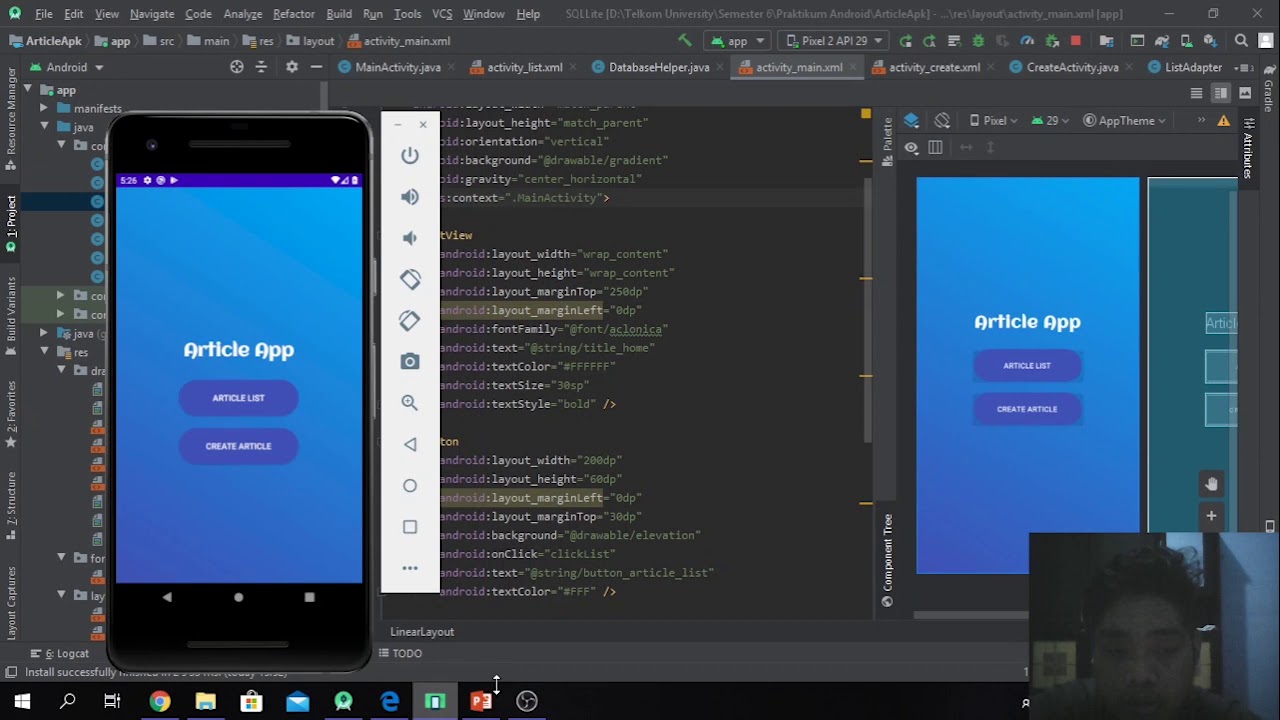Switch editor to Code-only view mode
The image size is (1280, 720).
pos(1196,93)
